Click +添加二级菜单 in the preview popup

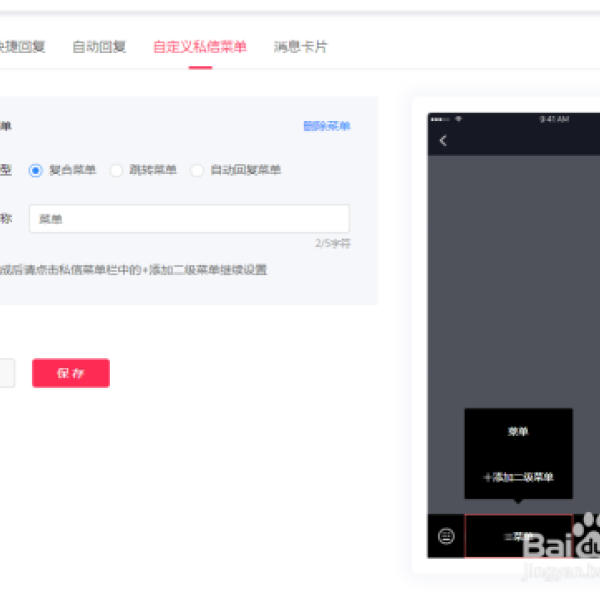click(x=518, y=477)
